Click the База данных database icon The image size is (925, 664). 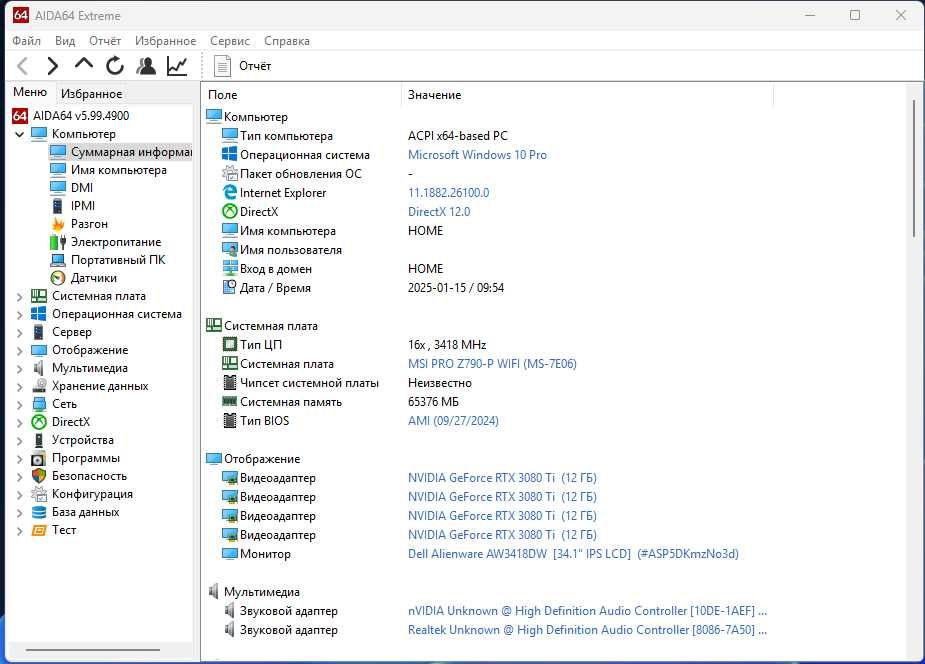pyautogui.click(x=39, y=512)
